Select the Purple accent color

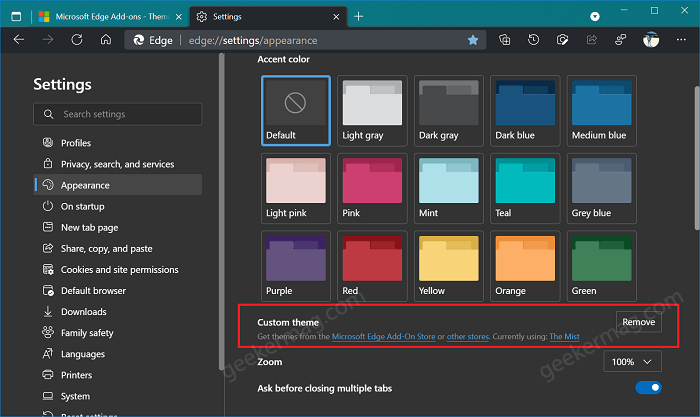click(x=296, y=266)
